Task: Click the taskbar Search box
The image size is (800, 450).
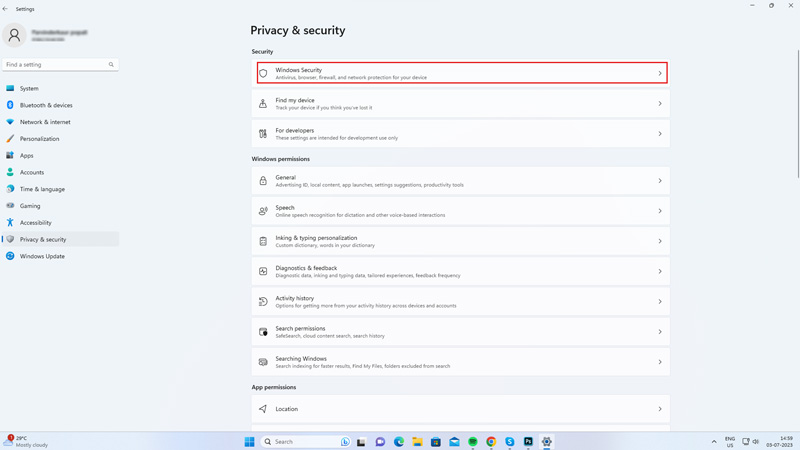Action: 306,442
